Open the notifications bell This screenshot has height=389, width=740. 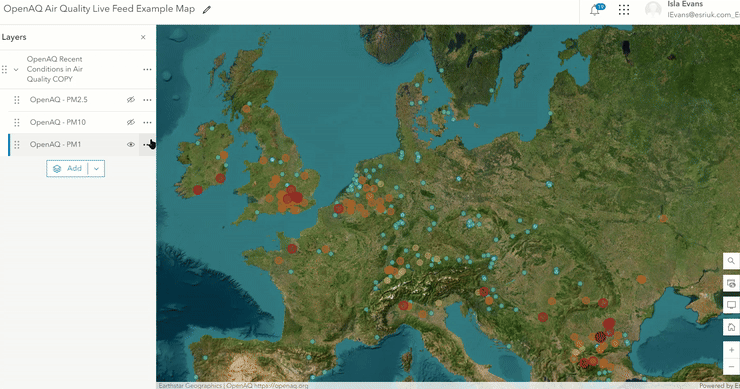[595, 10]
